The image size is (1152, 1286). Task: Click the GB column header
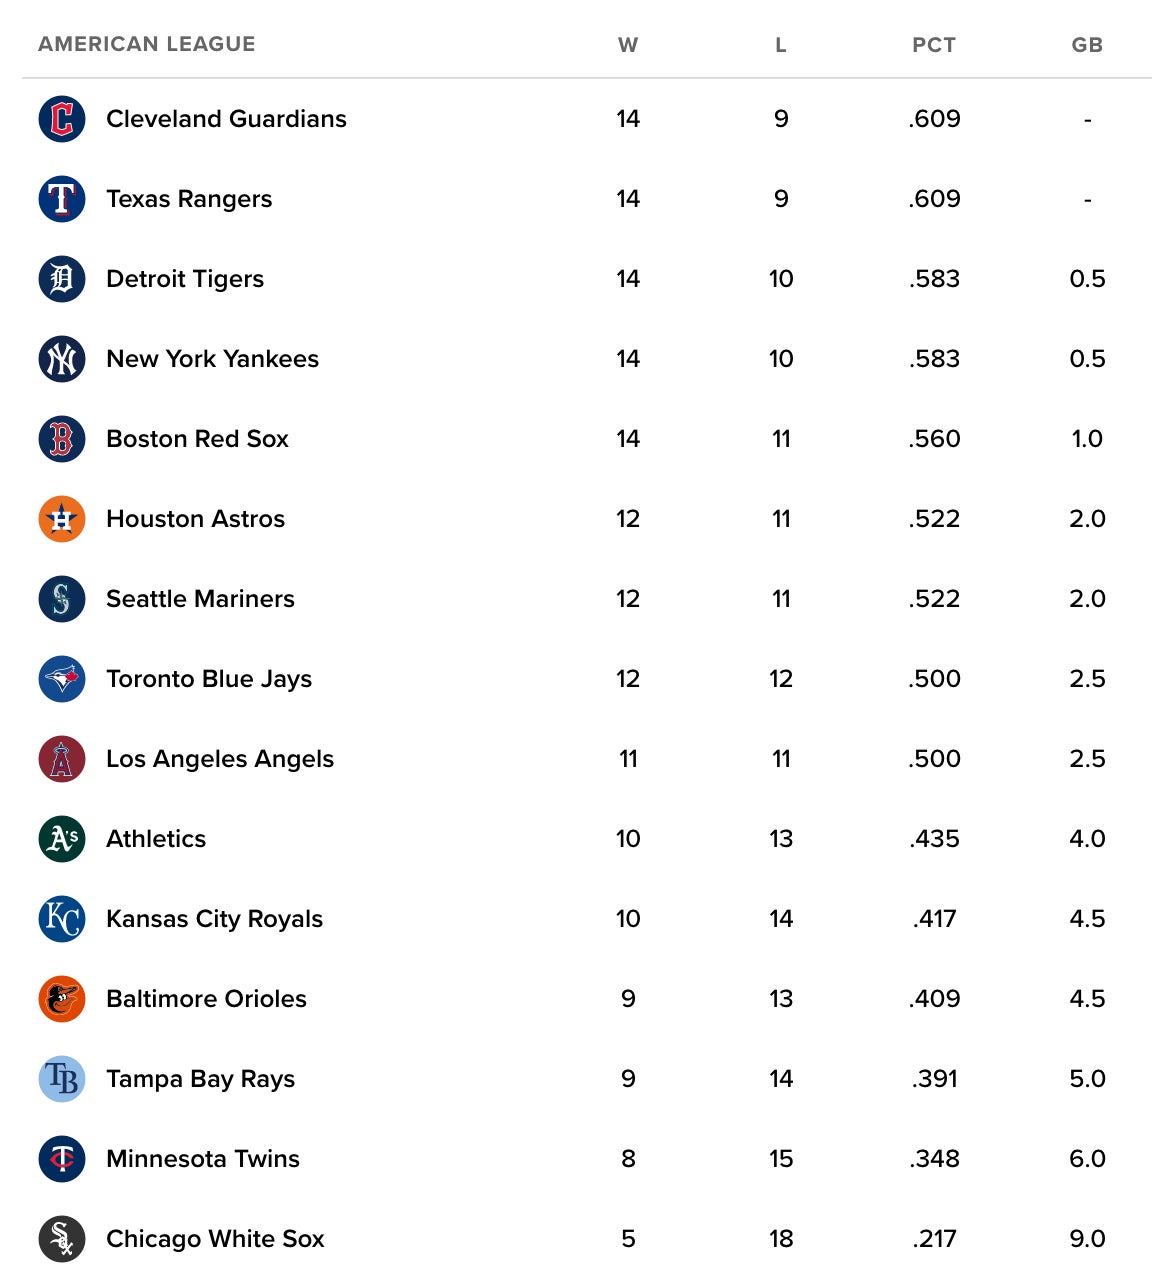point(1087,45)
